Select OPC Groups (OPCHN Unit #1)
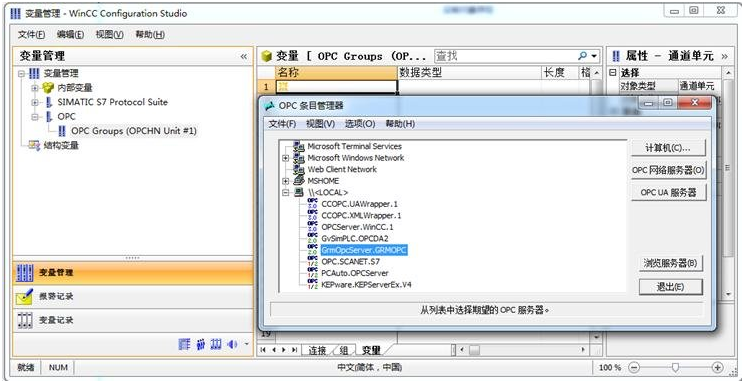 (133, 131)
